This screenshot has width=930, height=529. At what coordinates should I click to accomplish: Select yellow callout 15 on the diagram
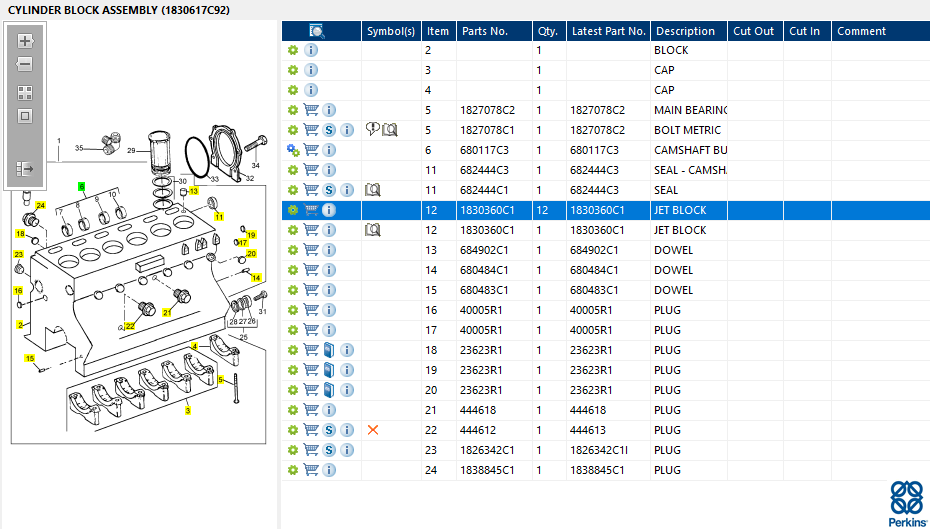(x=30, y=358)
